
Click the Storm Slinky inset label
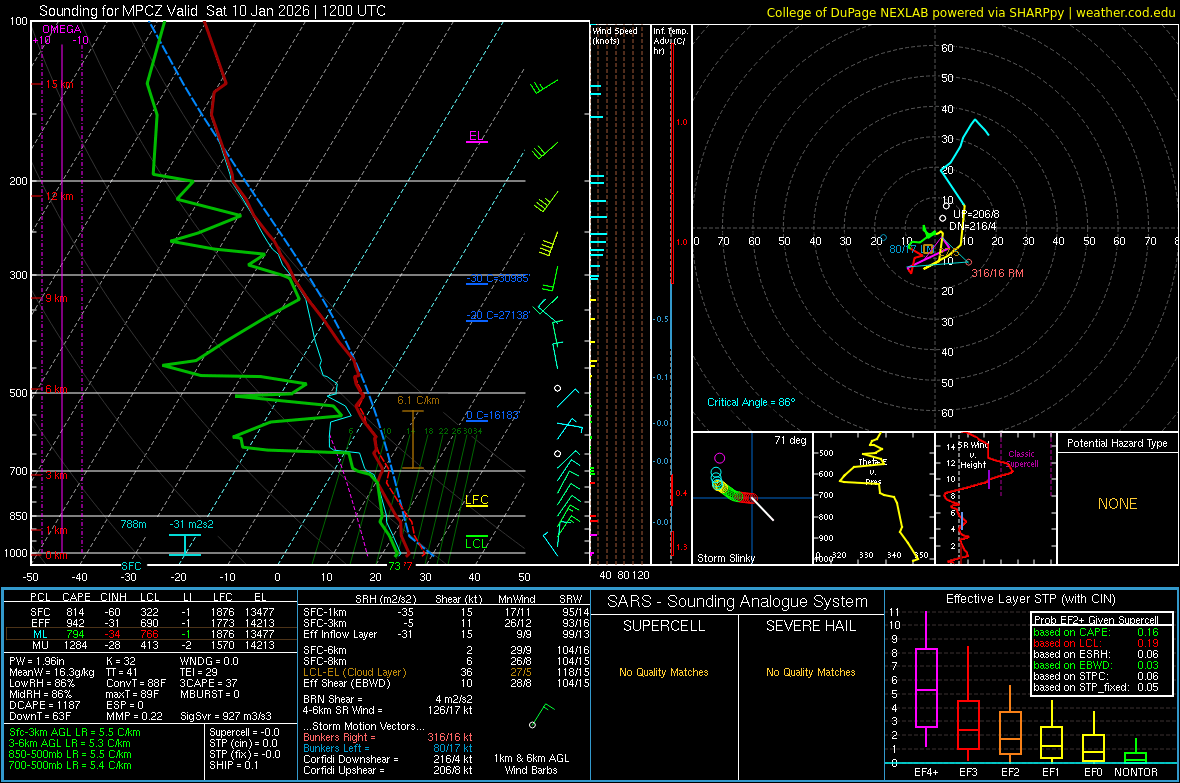[725, 558]
